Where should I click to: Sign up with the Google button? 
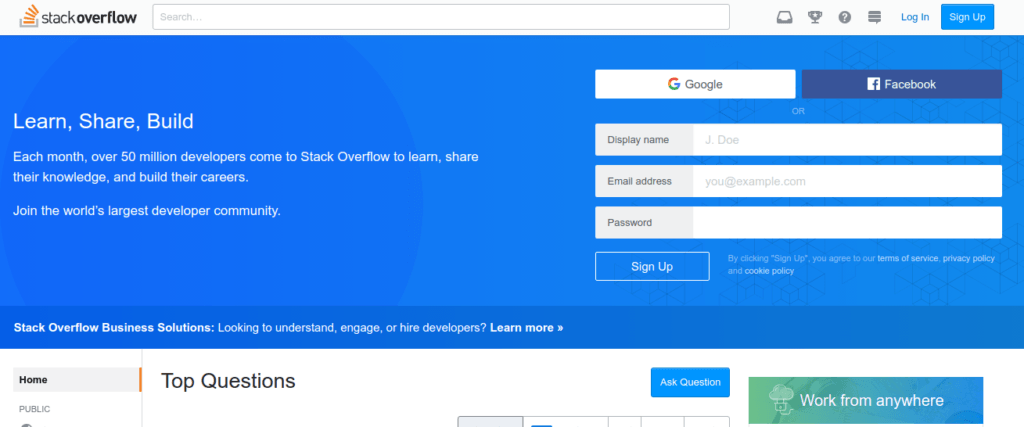695,84
